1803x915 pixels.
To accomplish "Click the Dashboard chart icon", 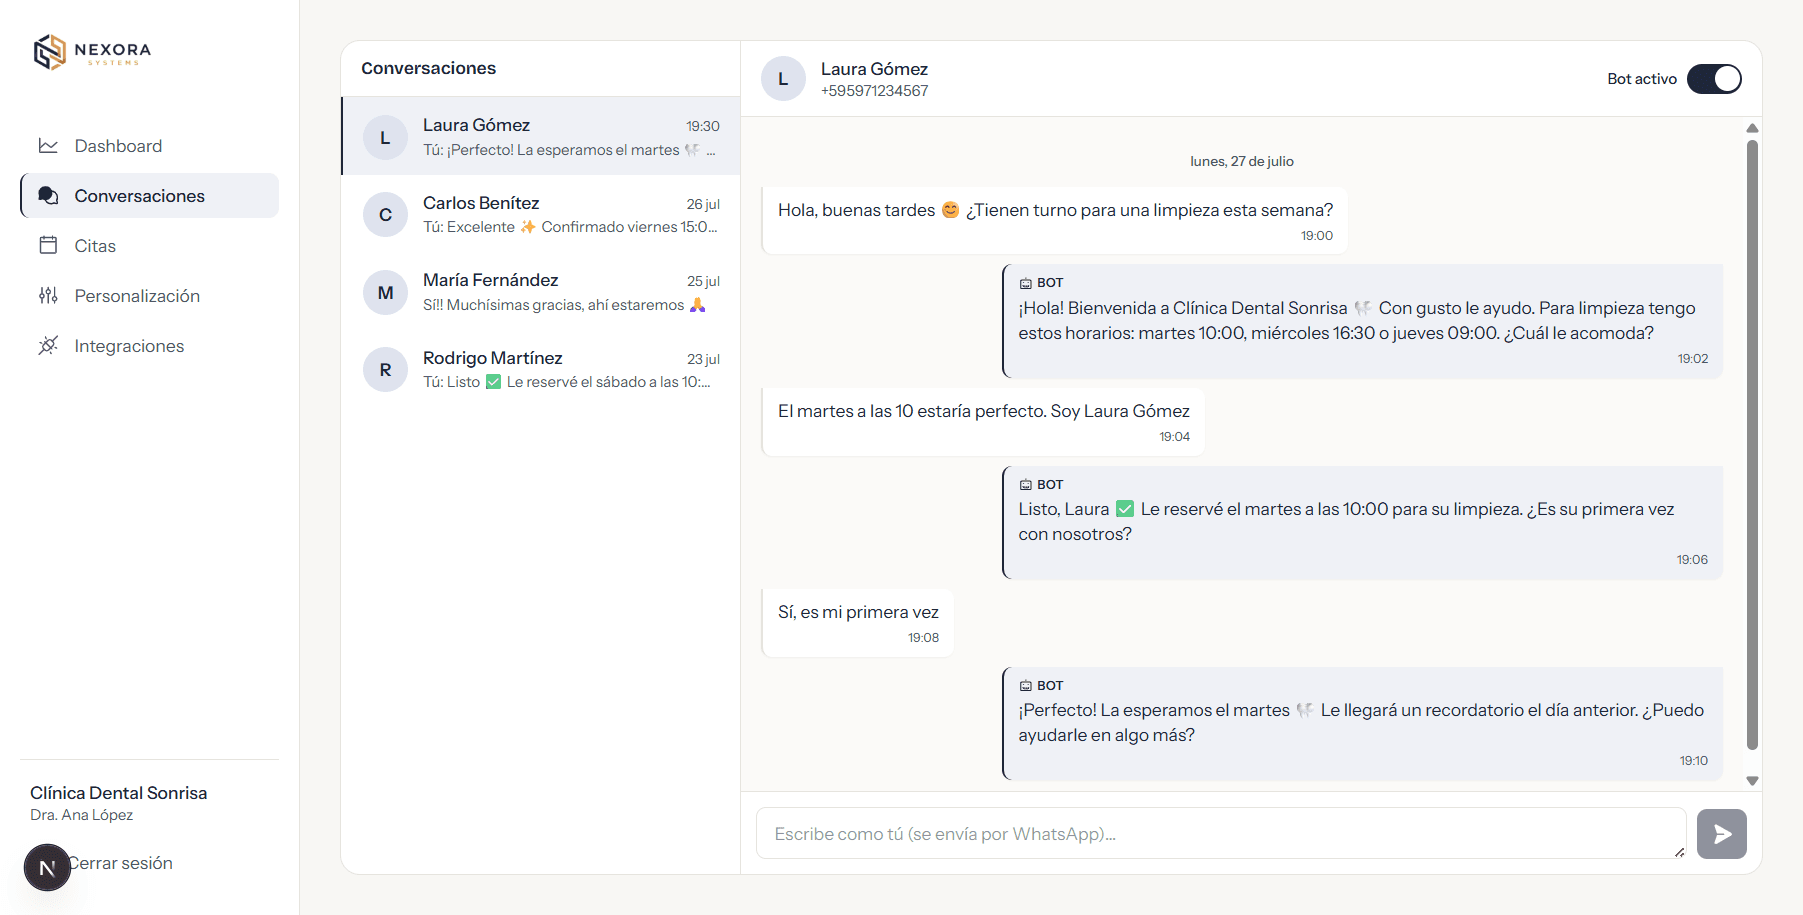I will click(48, 146).
